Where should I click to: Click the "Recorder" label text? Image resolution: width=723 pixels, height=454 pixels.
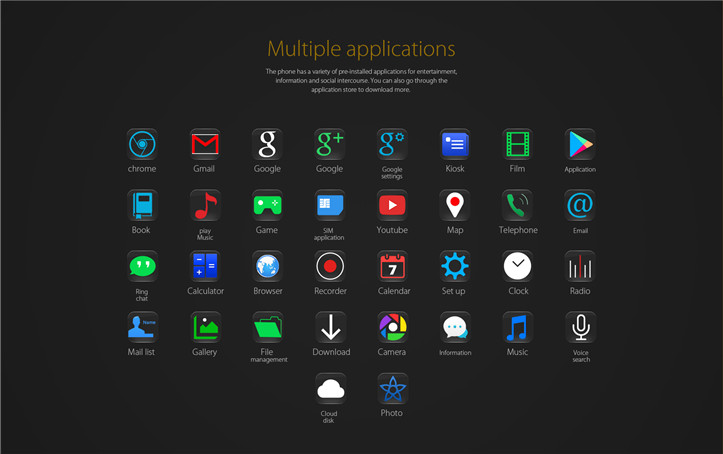click(x=330, y=291)
